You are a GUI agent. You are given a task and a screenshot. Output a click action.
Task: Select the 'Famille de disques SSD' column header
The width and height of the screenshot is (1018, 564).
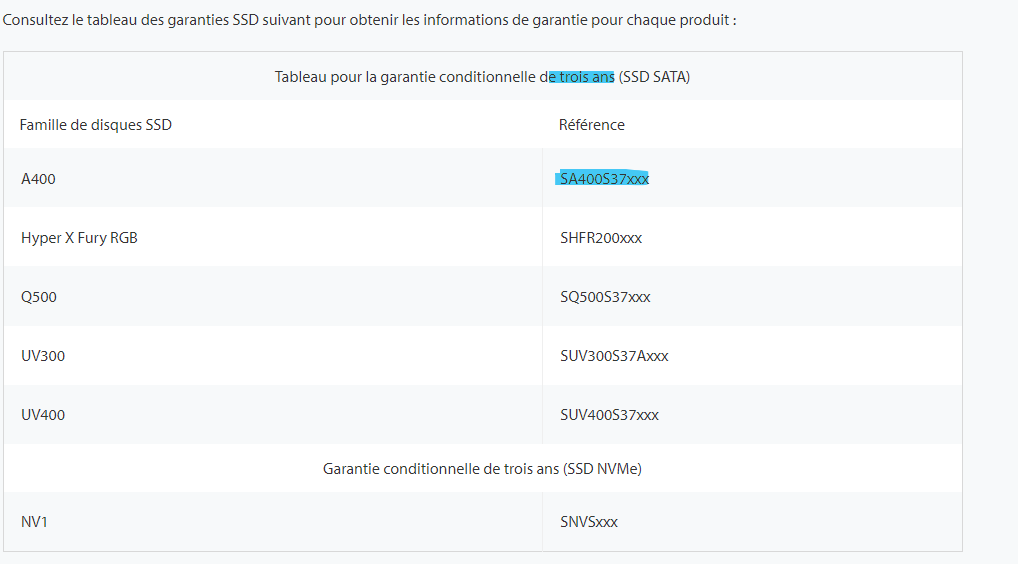pos(95,125)
